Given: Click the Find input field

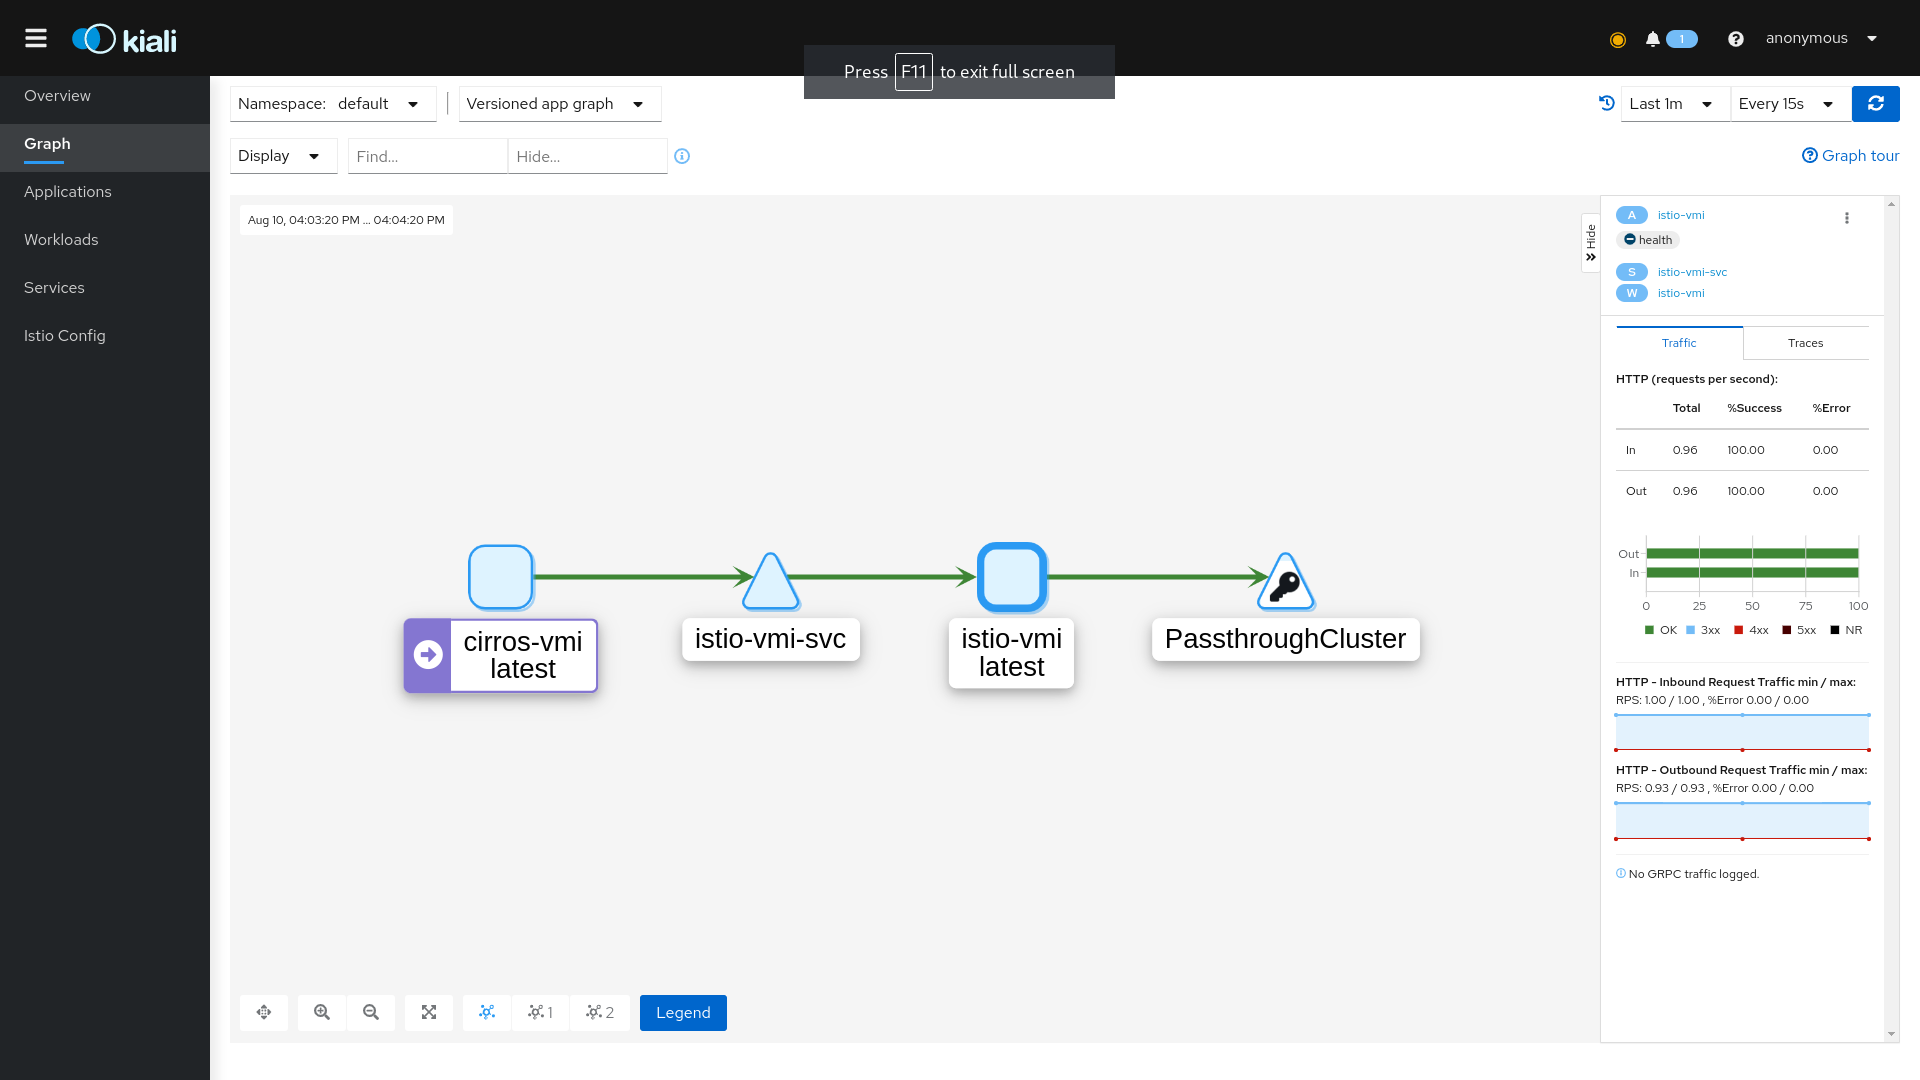Looking at the screenshot, I should [x=427, y=156].
